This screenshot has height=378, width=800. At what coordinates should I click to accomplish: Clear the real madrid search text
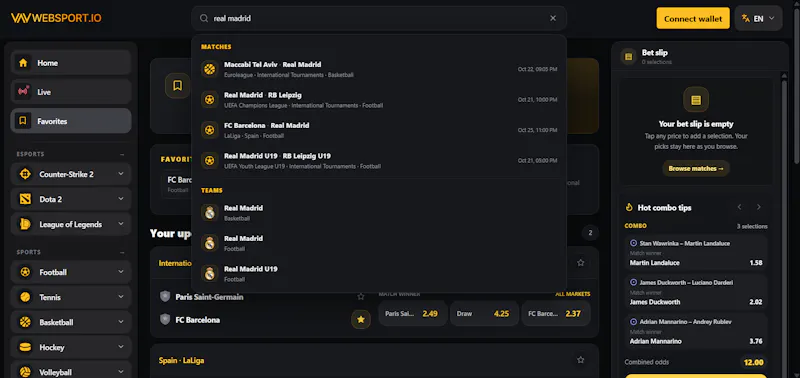point(553,18)
